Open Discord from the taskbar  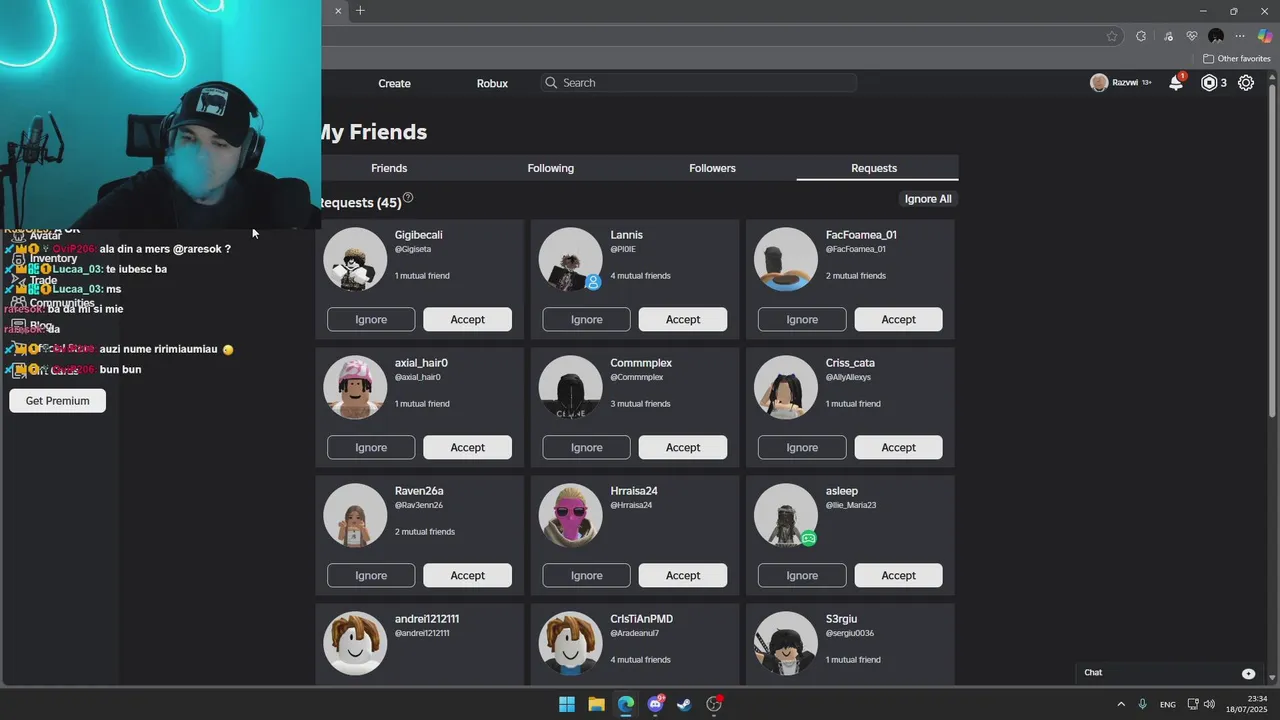click(655, 704)
